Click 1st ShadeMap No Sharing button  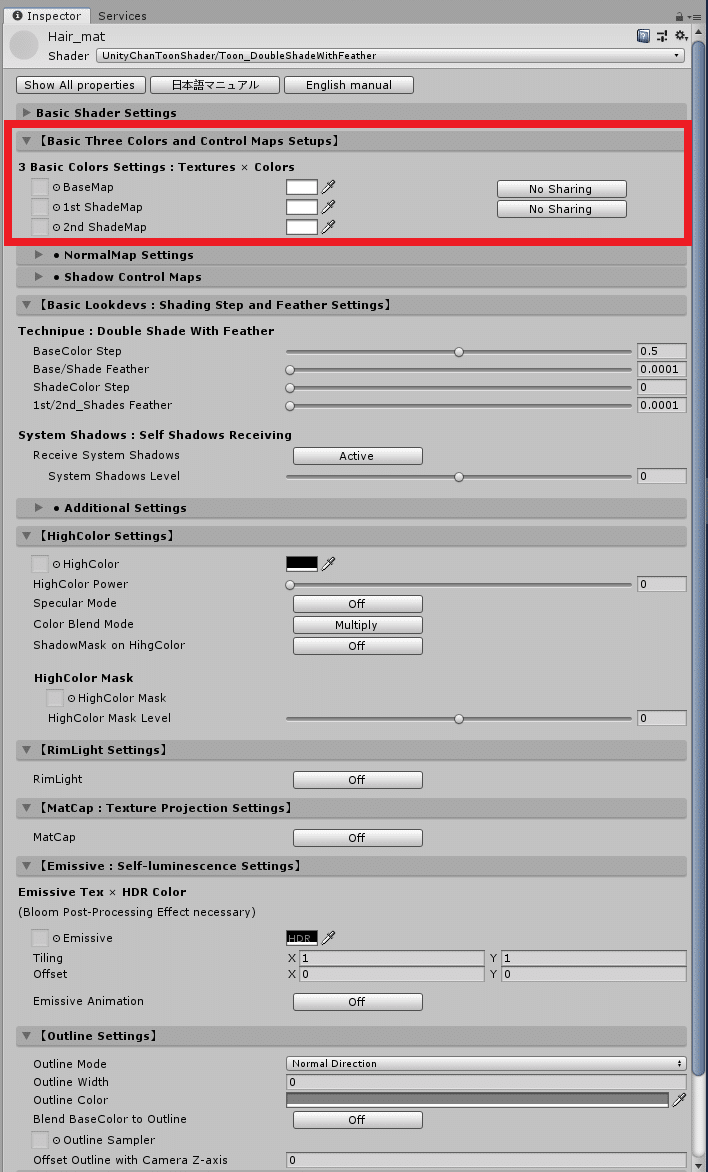pos(561,209)
